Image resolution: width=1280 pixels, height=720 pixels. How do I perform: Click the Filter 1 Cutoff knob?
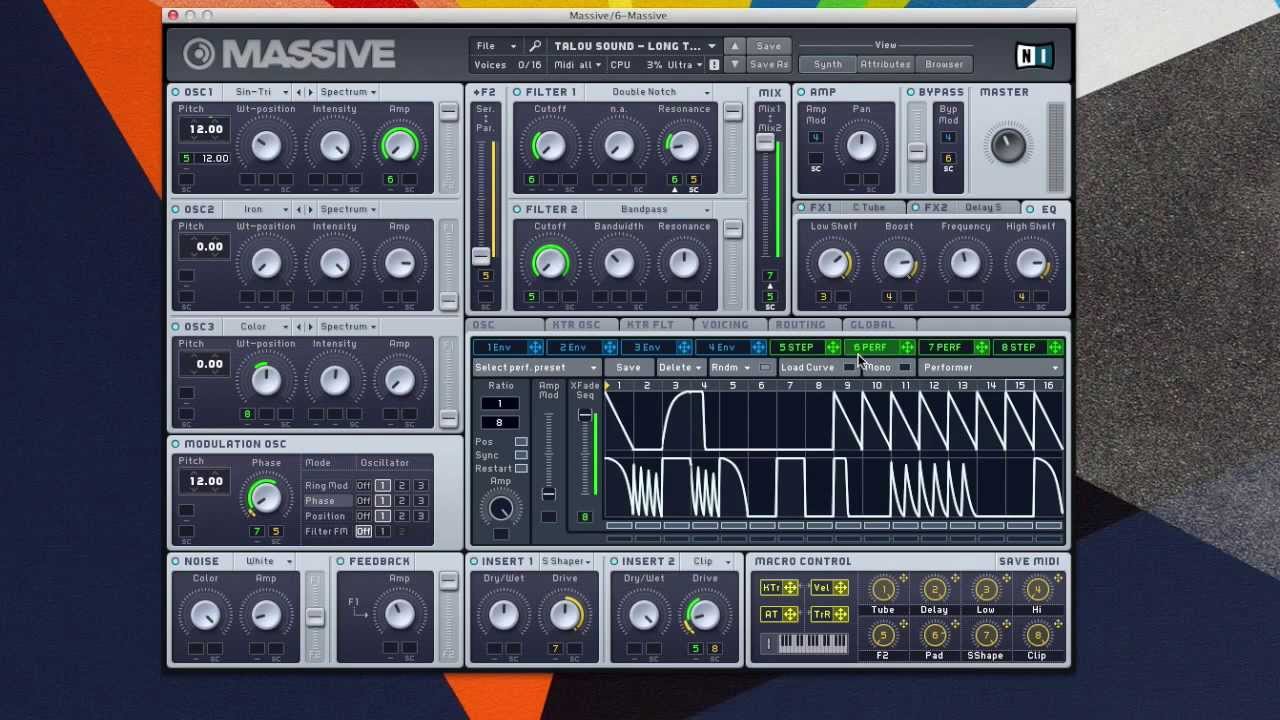pyautogui.click(x=549, y=147)
